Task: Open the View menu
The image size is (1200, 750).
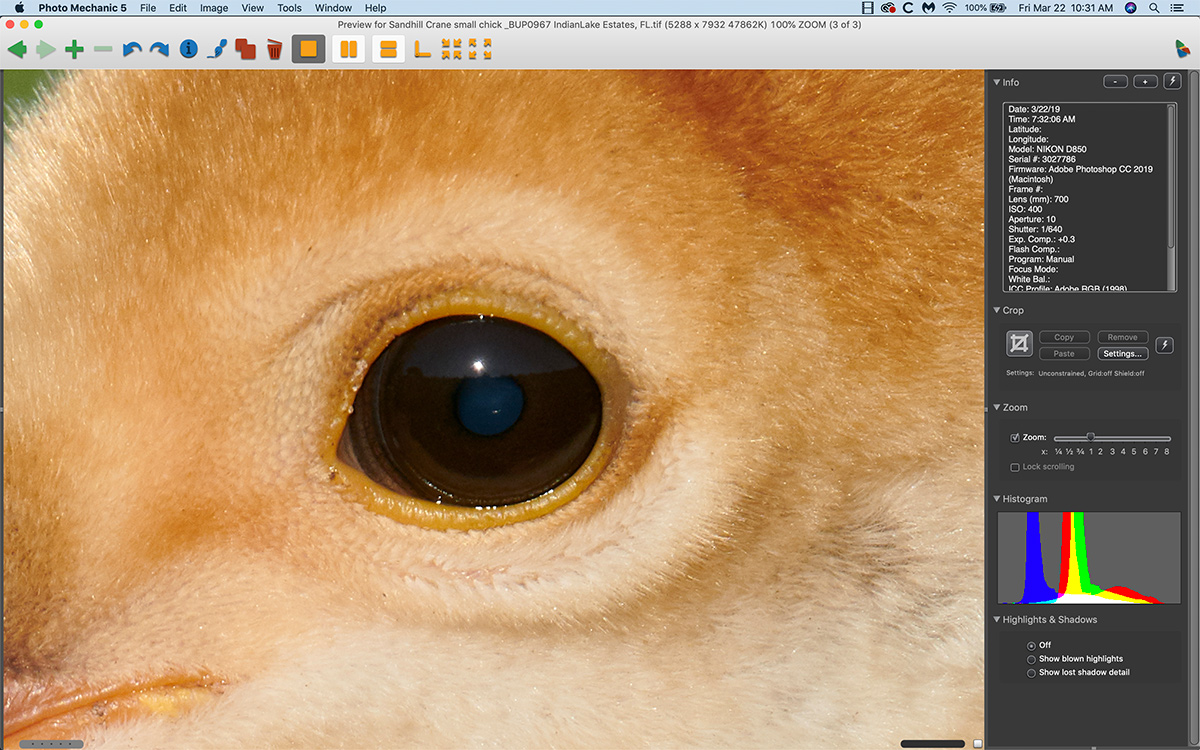Action: tap(253, 8)
